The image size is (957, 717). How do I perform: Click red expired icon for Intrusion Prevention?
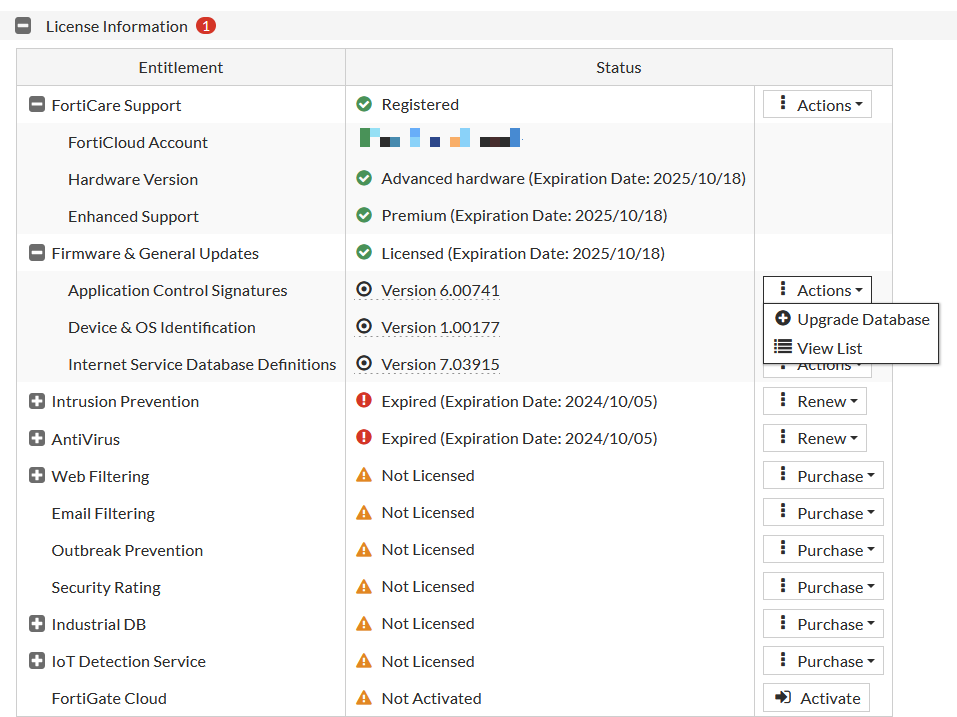click(x=364, y=400)
